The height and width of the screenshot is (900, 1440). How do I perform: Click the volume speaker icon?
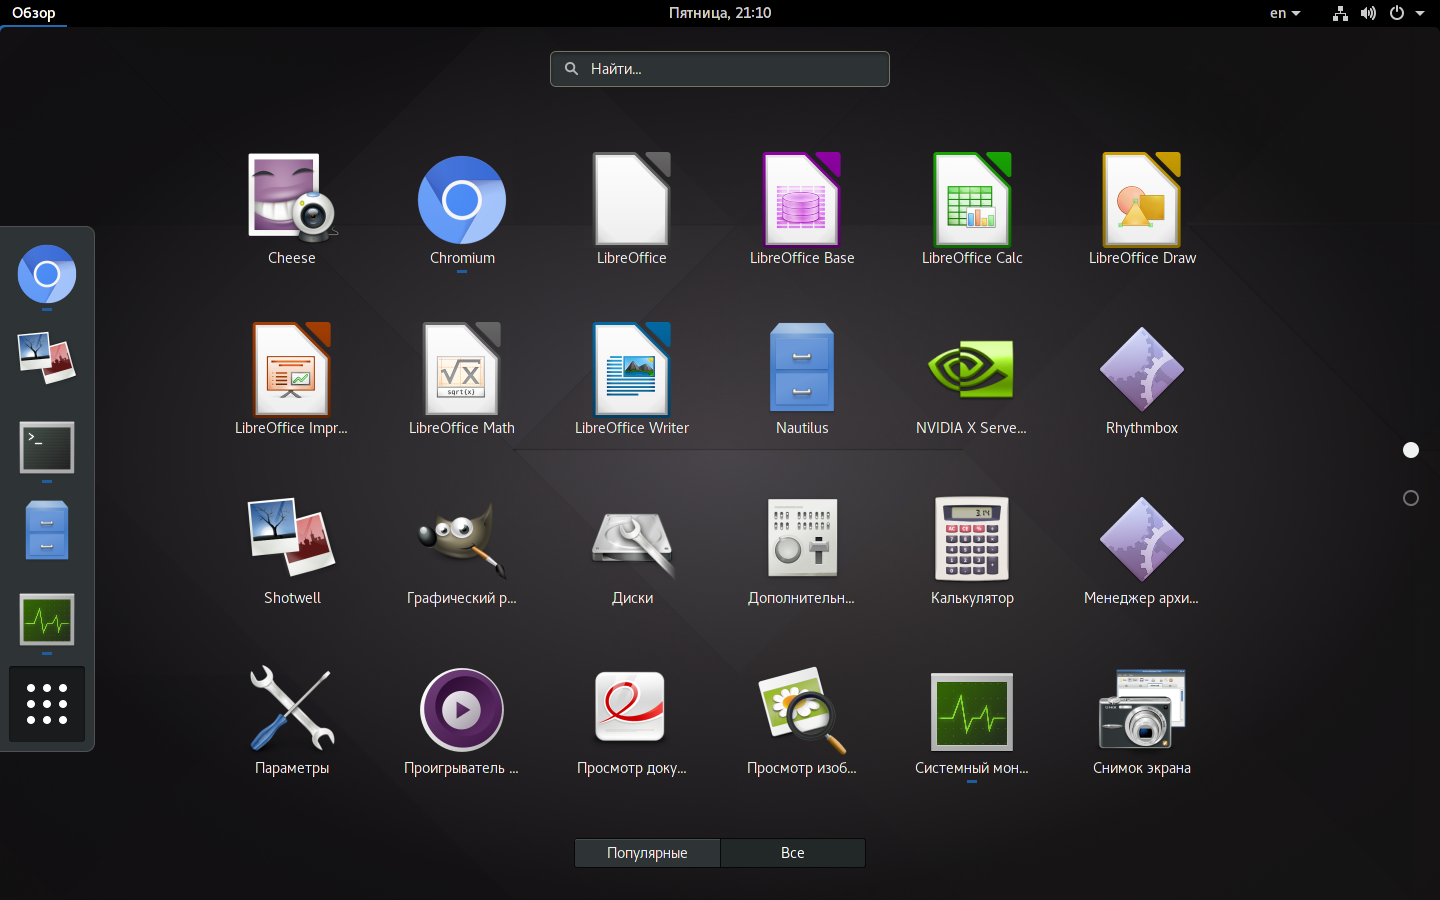click(1368, 13)
